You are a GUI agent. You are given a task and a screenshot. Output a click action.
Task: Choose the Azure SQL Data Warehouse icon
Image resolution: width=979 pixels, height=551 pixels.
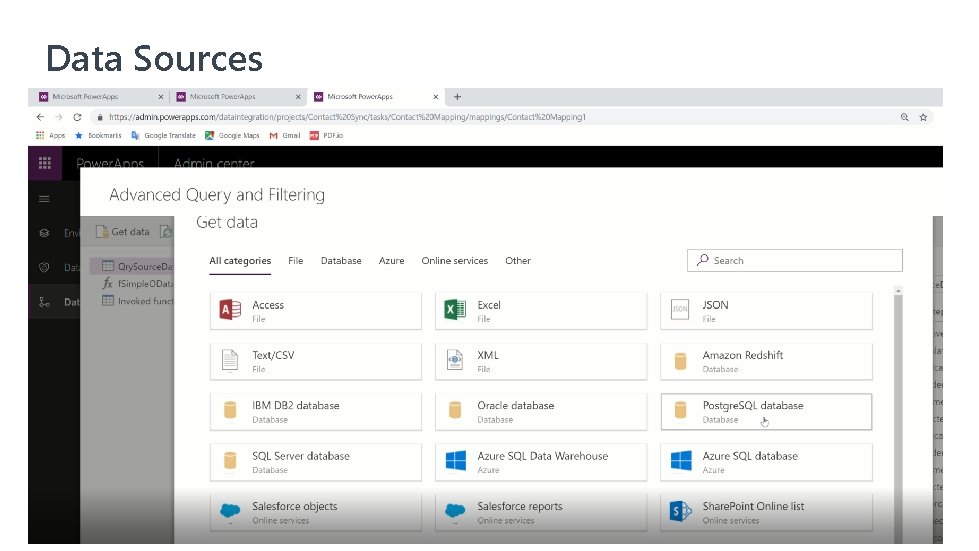(x=455, y=461)
